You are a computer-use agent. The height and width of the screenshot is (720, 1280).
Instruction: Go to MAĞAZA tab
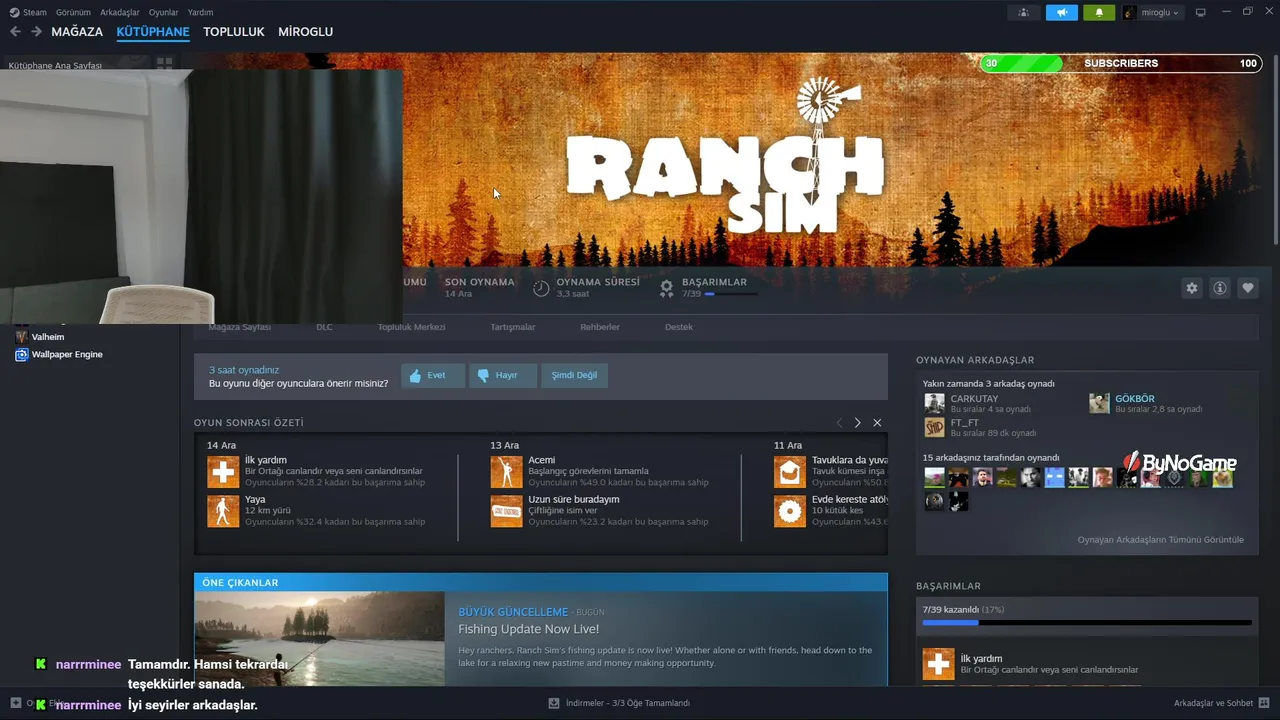77,32
